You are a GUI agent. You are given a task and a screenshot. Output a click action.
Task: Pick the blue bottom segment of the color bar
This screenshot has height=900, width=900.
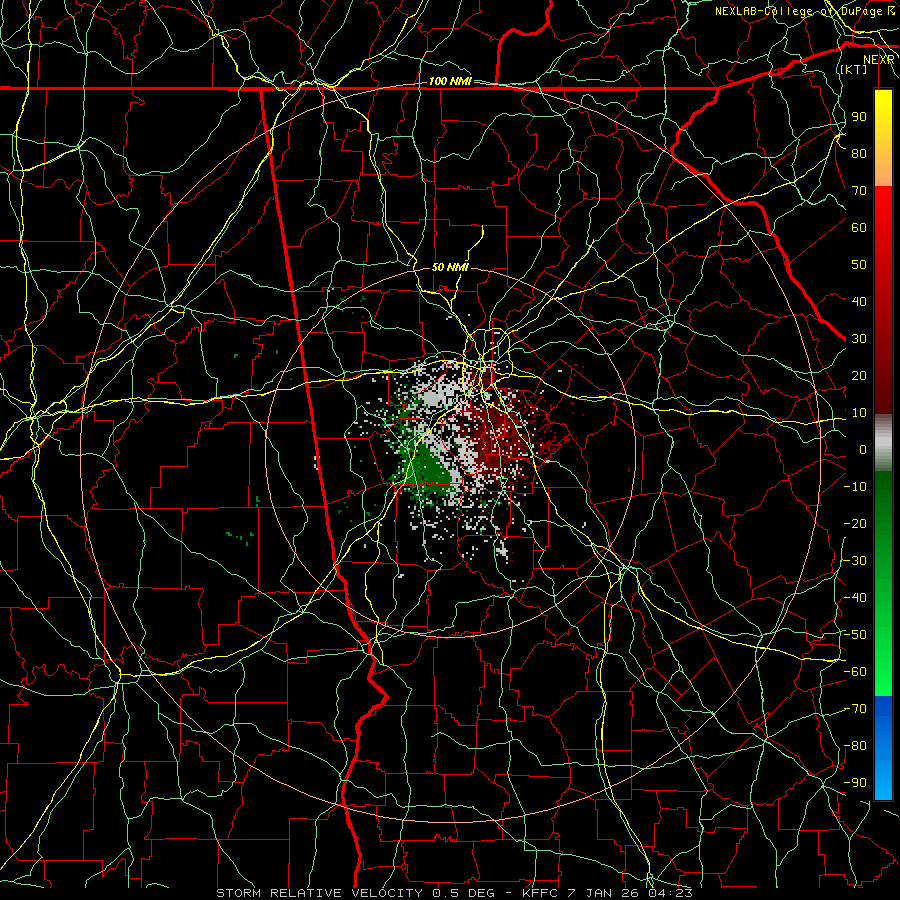(x=883, y=748)
